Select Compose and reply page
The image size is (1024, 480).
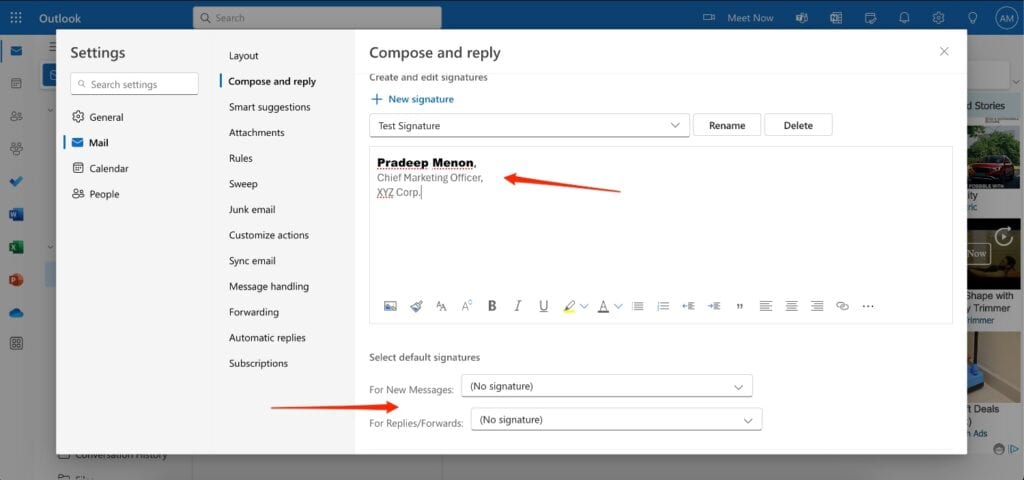(272, 82)
